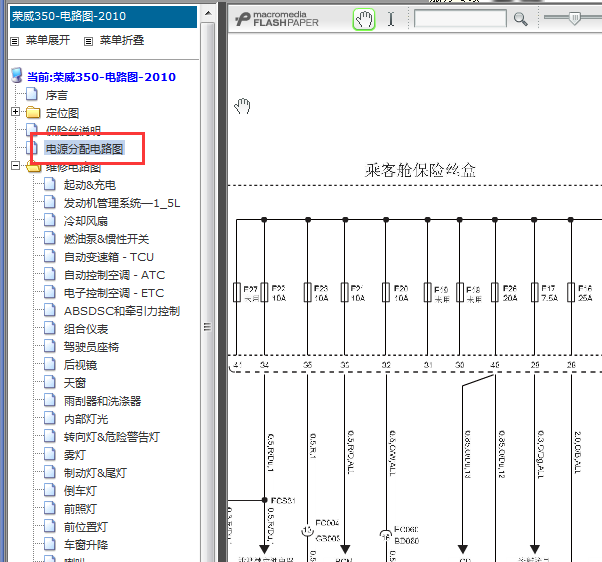Open 燃油泵&惯性开关 diagram
The image size is (602, 562).
point(106,239)
